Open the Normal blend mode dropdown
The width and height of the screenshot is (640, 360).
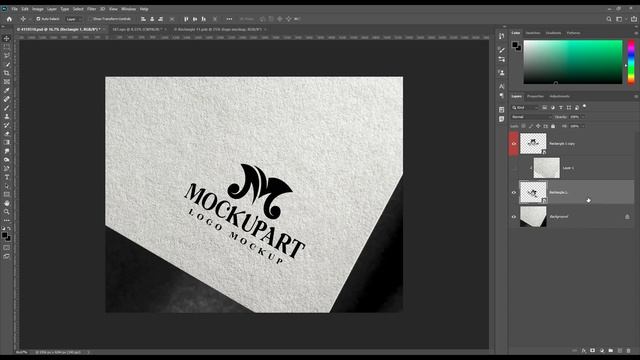tap(531, 117)
